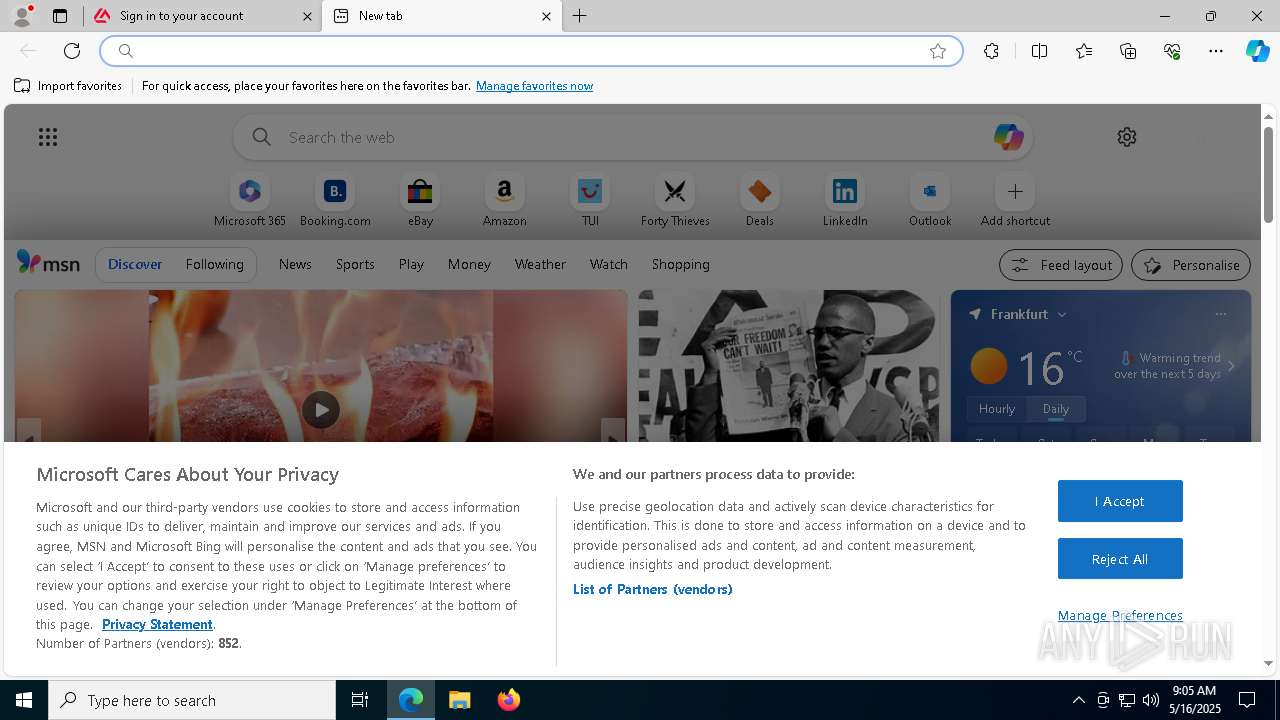Screen dimensions: 1280x720
Task: Open the Money menu item
Action: pos(469,264)
